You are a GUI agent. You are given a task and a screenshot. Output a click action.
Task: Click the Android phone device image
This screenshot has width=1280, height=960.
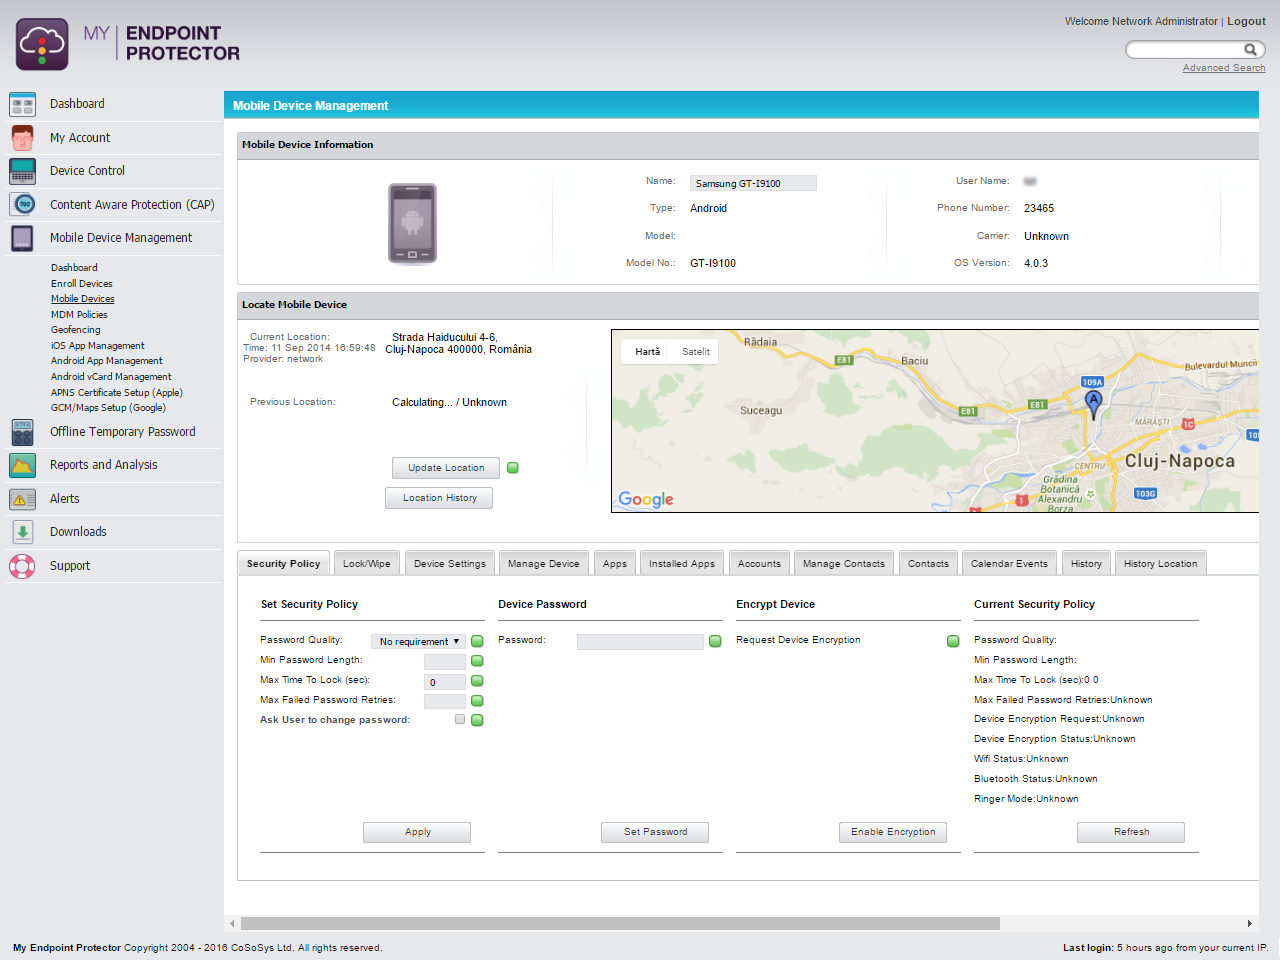[412, 224]
